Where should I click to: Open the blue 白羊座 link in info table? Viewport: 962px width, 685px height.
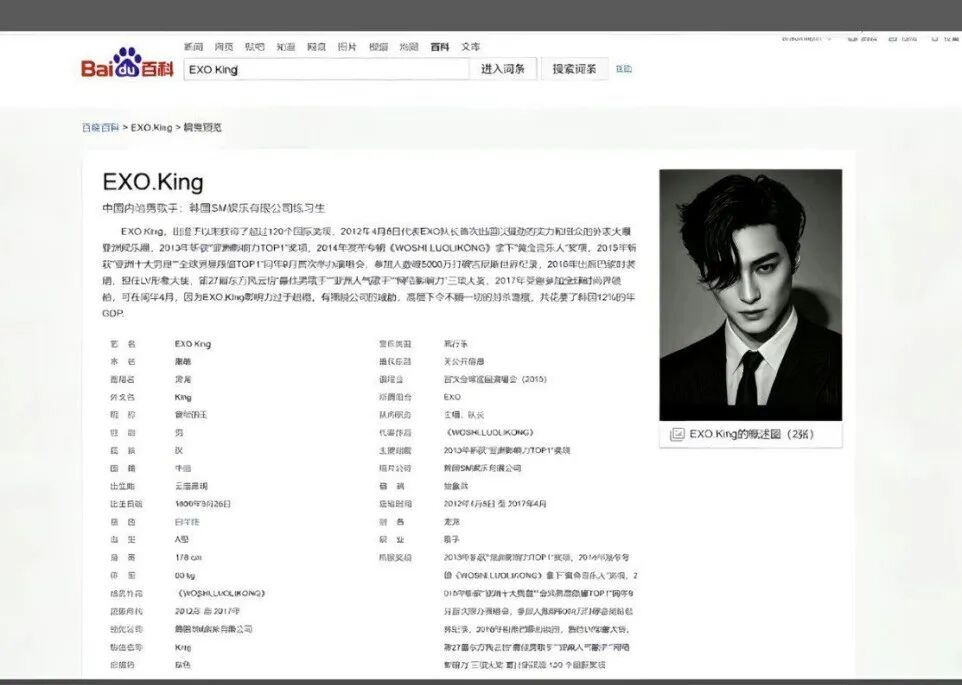tap(187, 522)
